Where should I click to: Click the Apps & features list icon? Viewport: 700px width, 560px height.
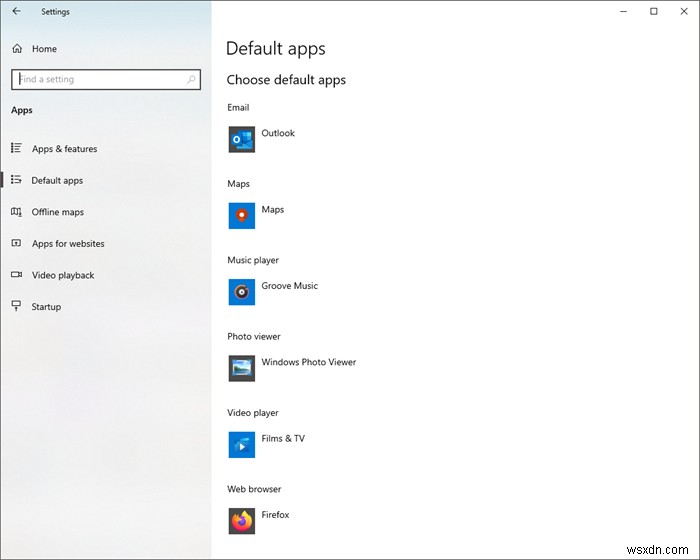point(16,148)
